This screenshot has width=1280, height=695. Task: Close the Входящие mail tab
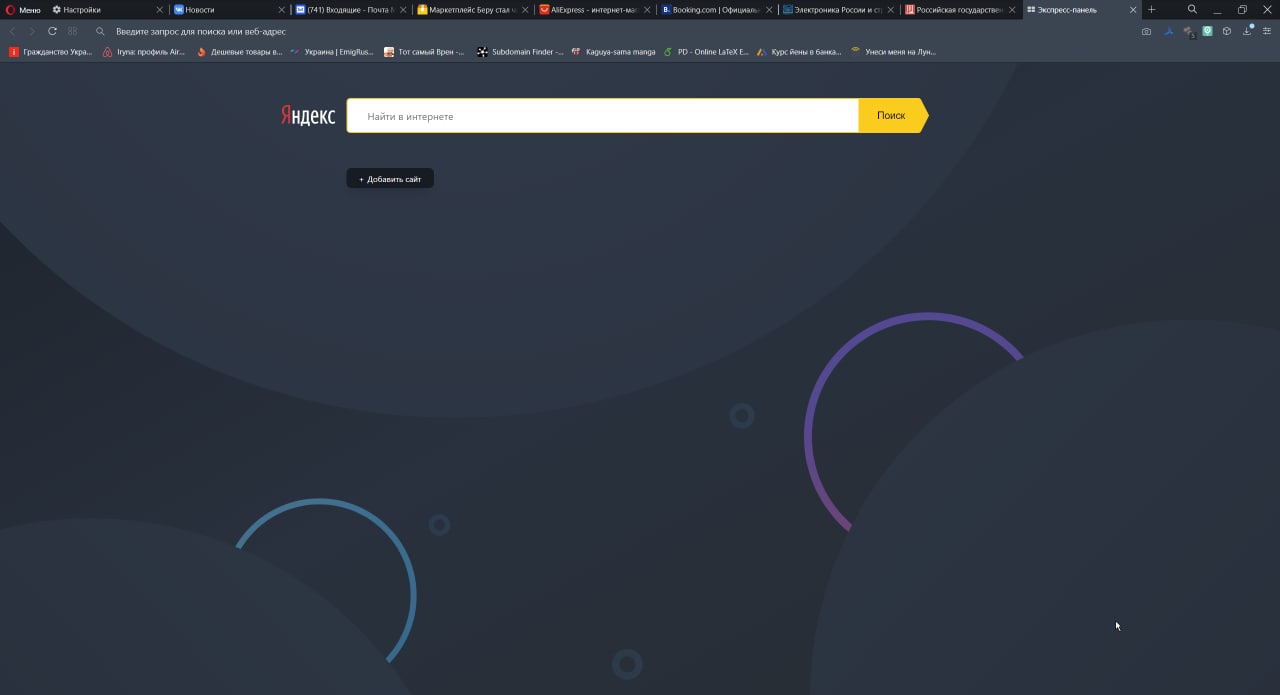pyautogui.click(x=403, y=9)
